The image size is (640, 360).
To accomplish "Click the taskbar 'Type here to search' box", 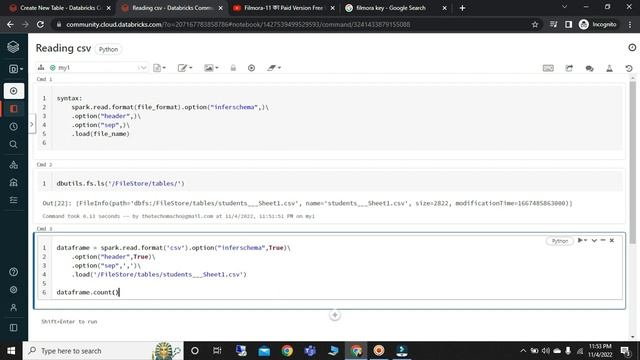I will (104, 351).
